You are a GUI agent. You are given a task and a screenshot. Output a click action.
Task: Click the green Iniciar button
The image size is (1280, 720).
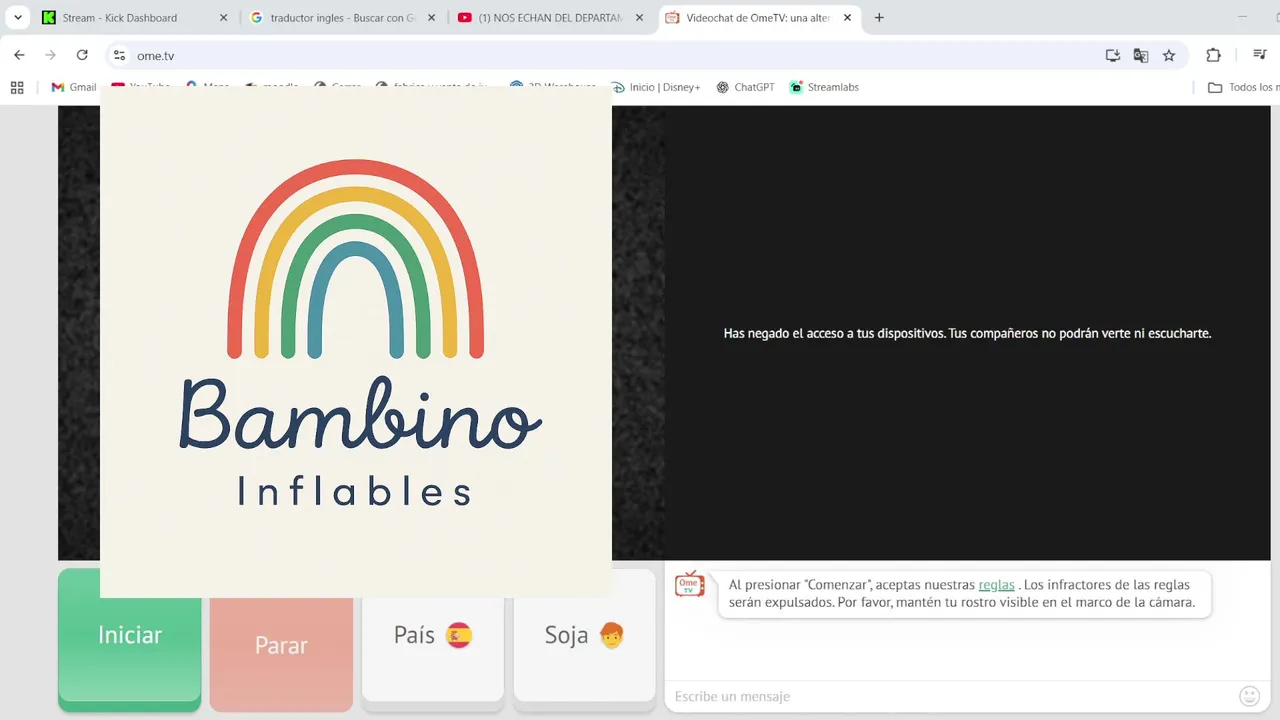[x=129, y=635]
